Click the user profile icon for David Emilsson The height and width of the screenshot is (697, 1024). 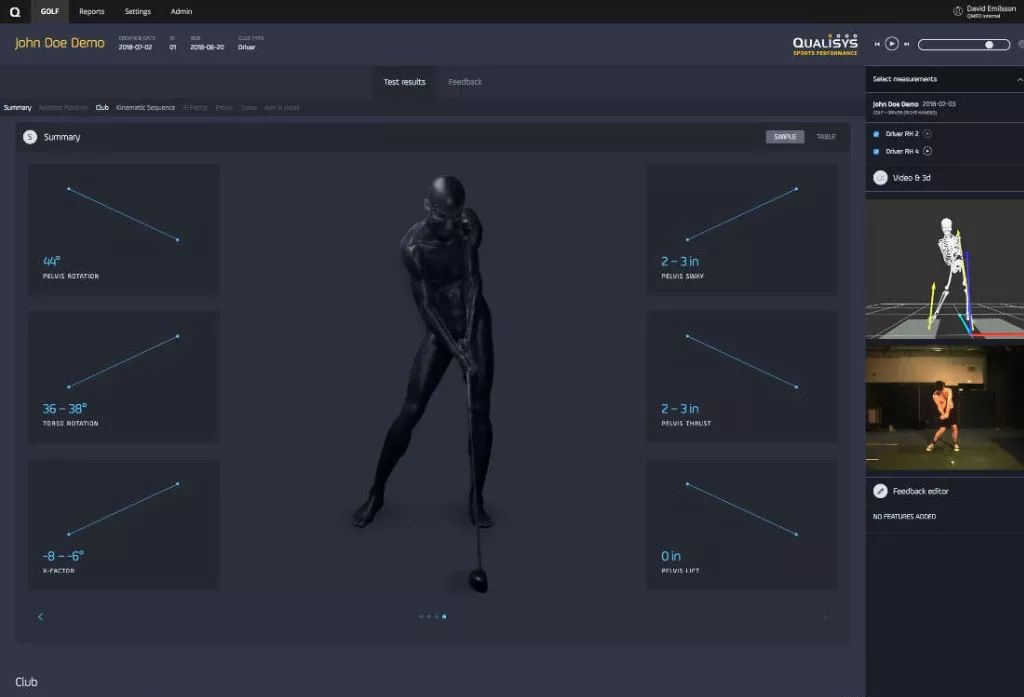click(958, 12)
